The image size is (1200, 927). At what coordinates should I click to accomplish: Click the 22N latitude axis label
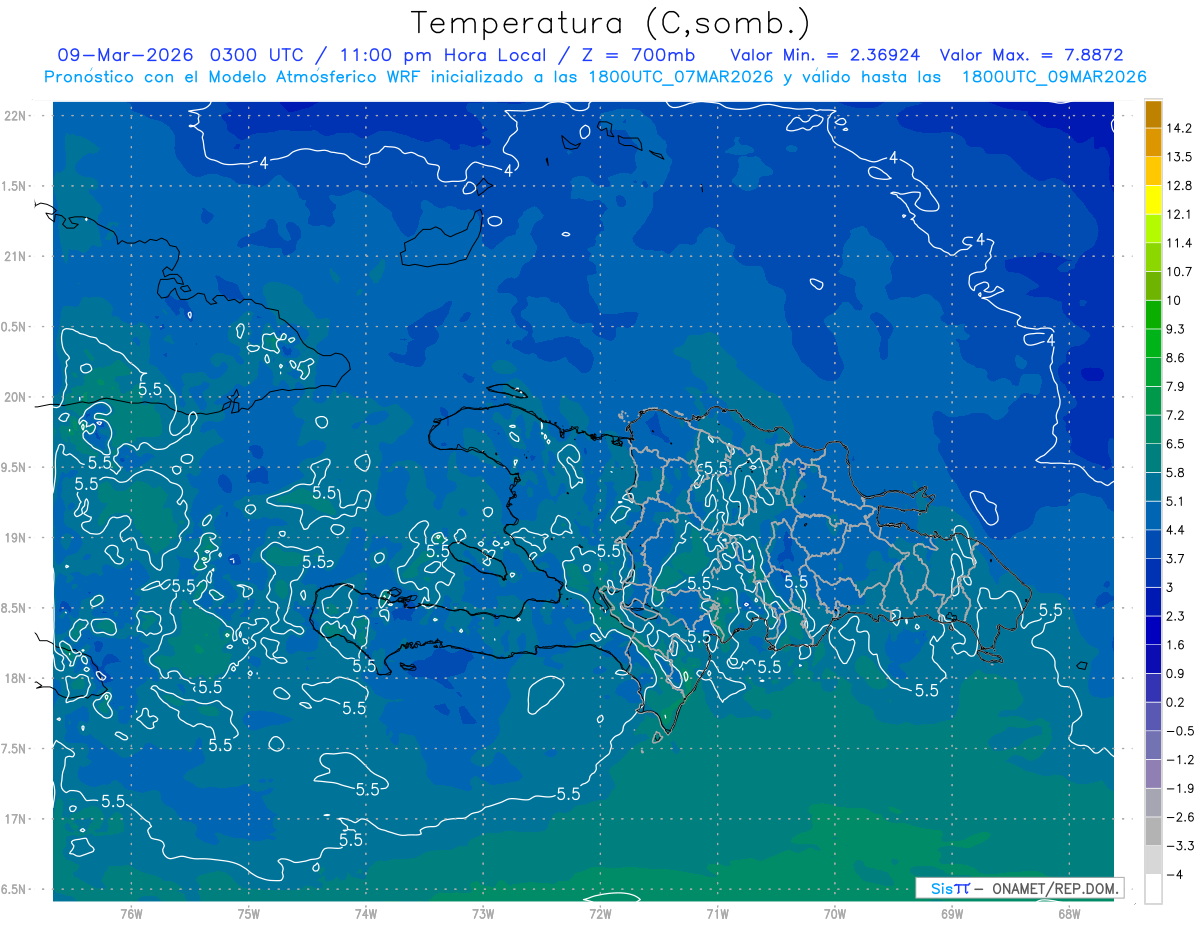(x=16, y=116)
